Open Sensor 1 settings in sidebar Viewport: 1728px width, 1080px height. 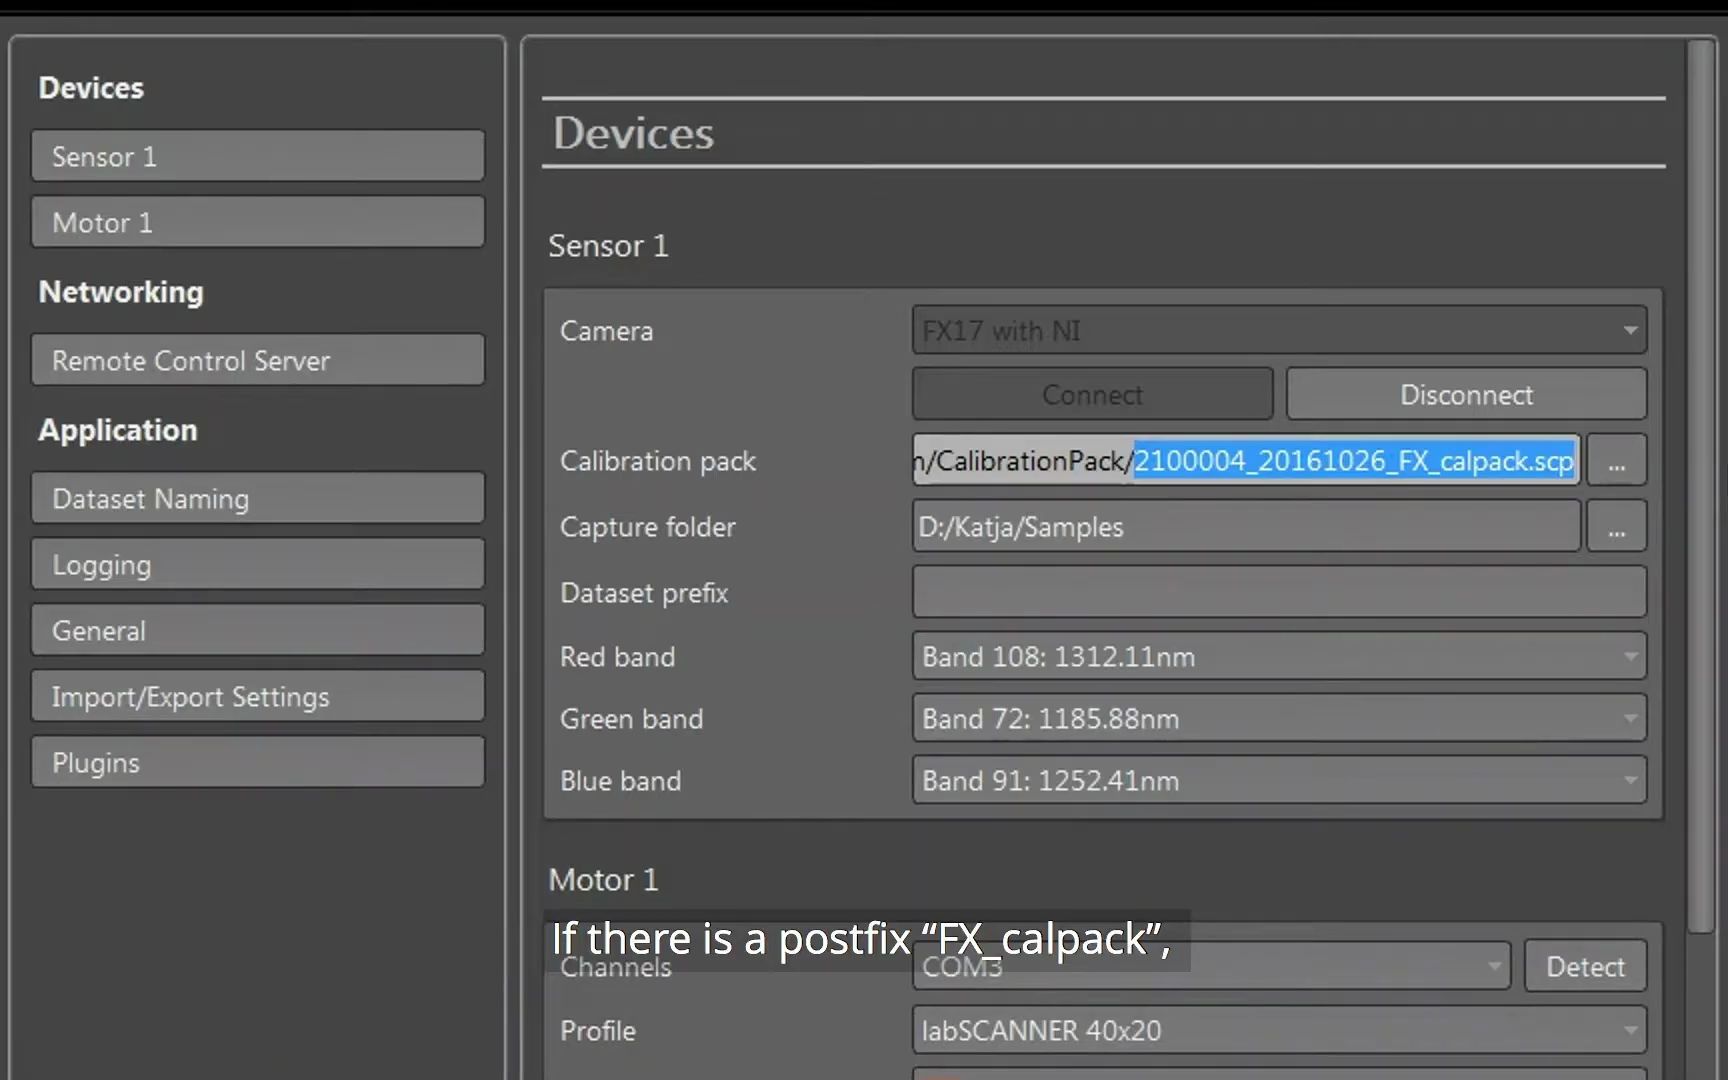coord(257,156)
